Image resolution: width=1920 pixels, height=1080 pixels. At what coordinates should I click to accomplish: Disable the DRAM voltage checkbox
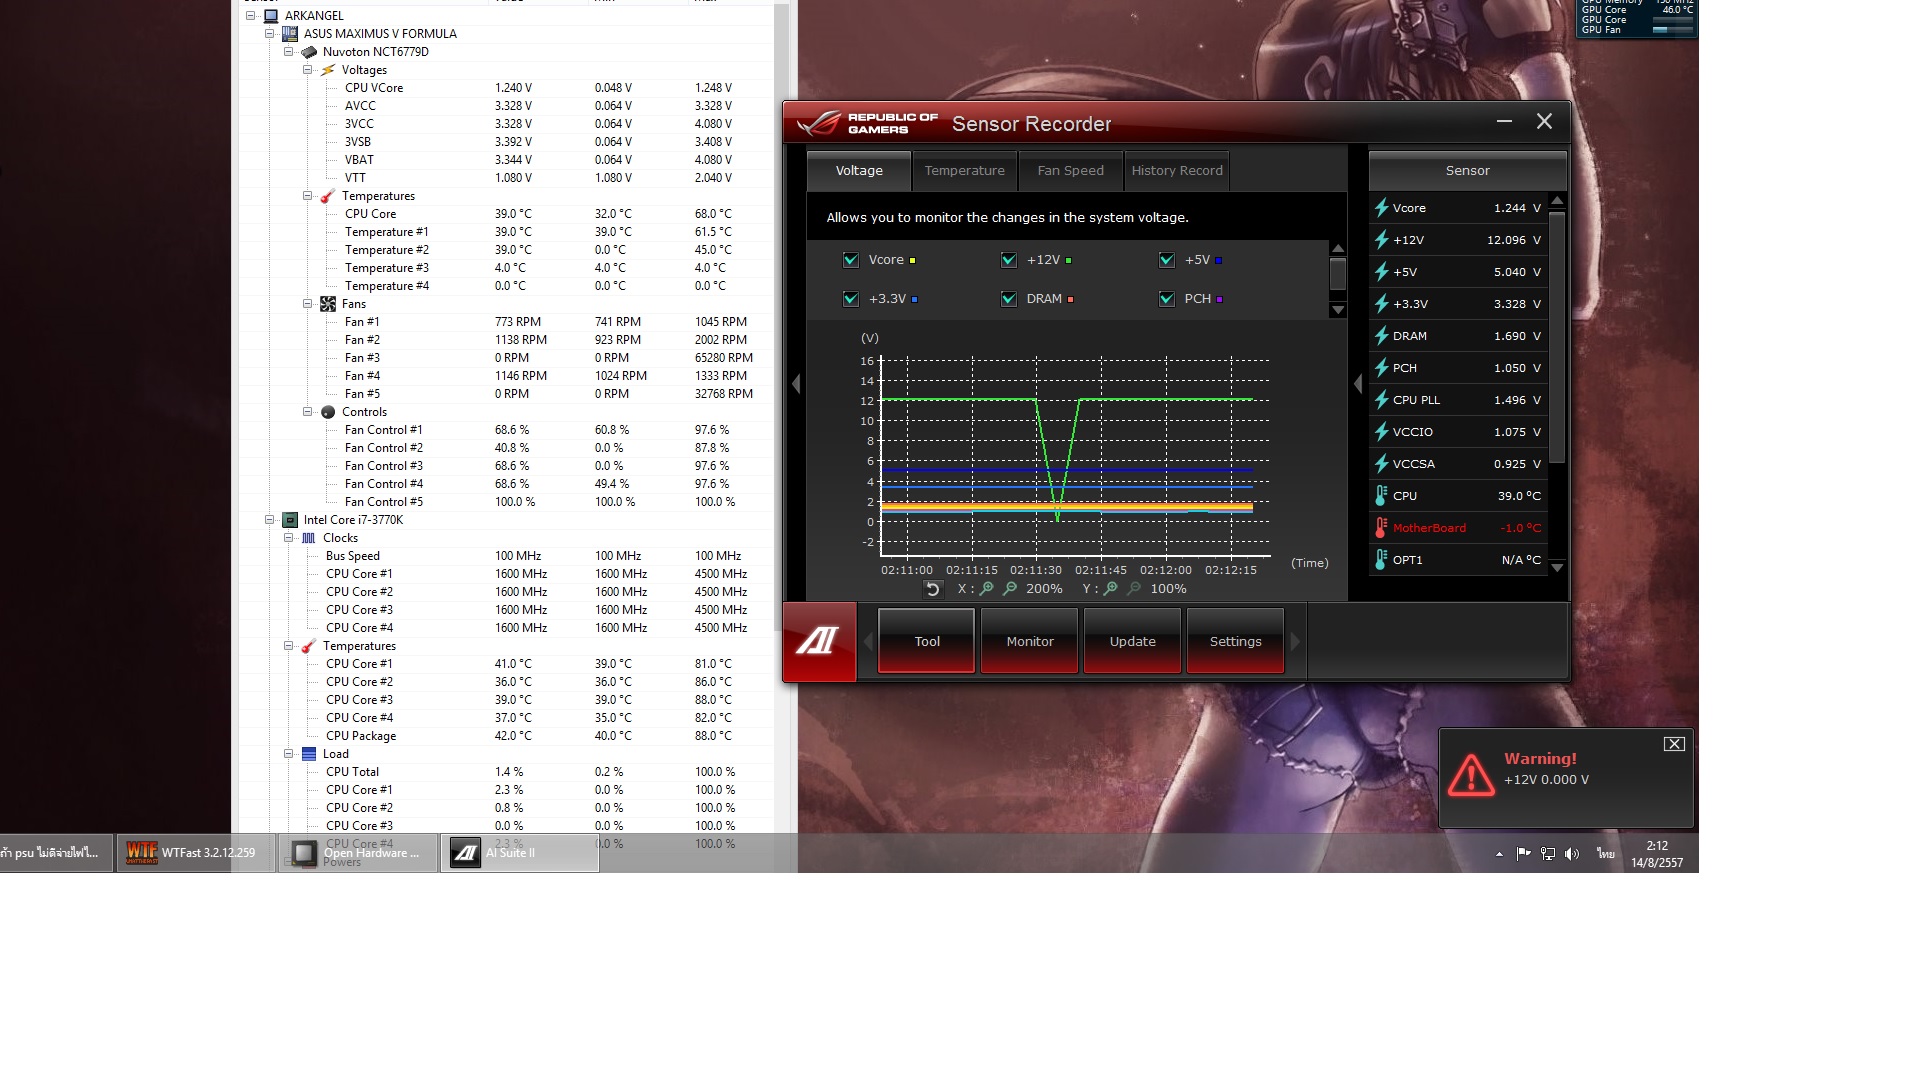point(1009,299)
